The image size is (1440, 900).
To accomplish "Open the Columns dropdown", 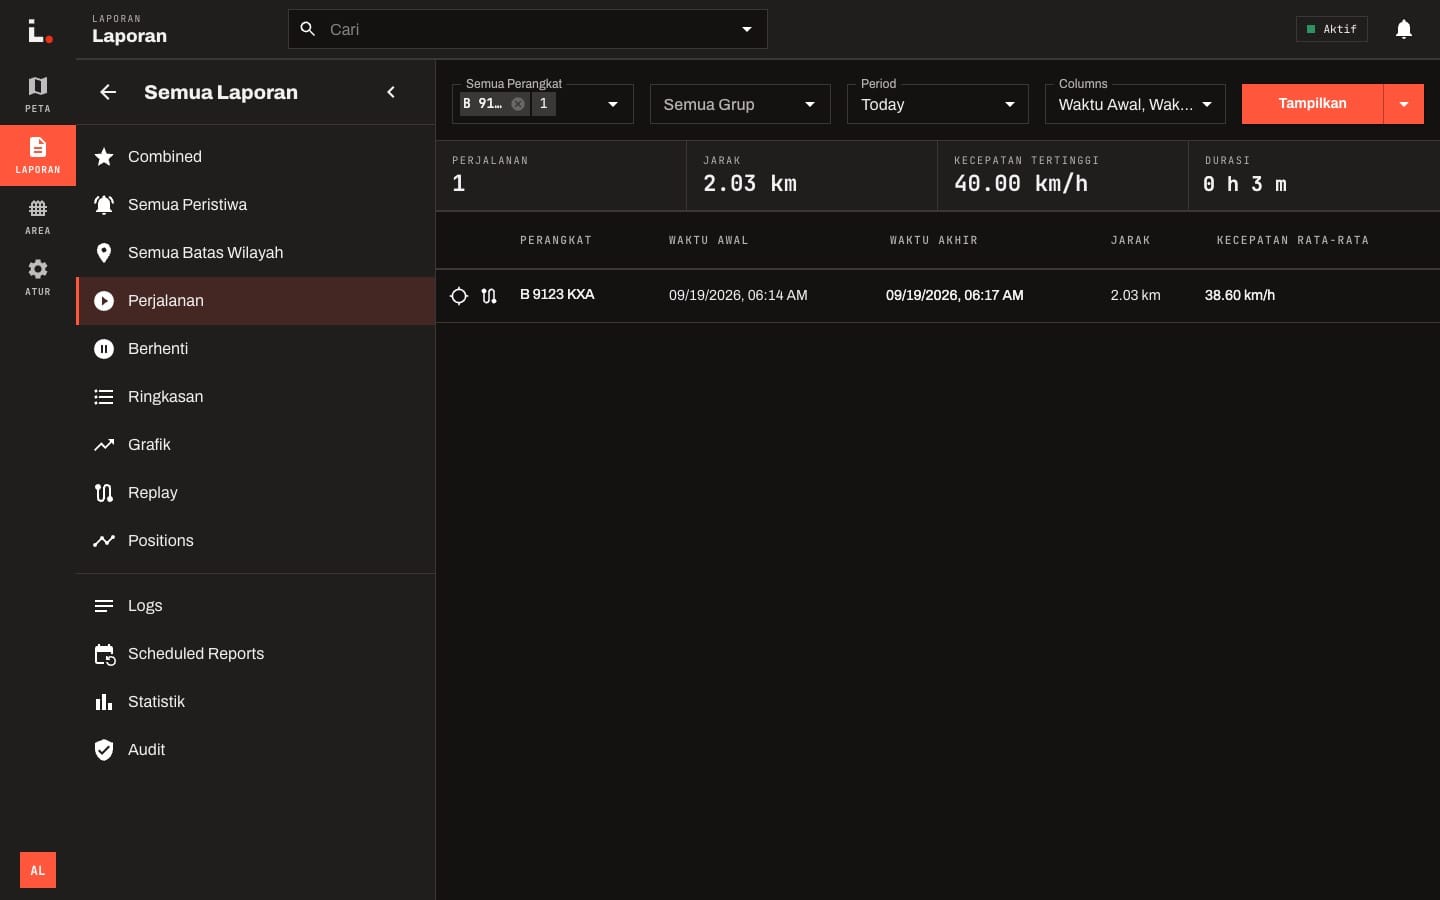I will tap(1135, 104).
